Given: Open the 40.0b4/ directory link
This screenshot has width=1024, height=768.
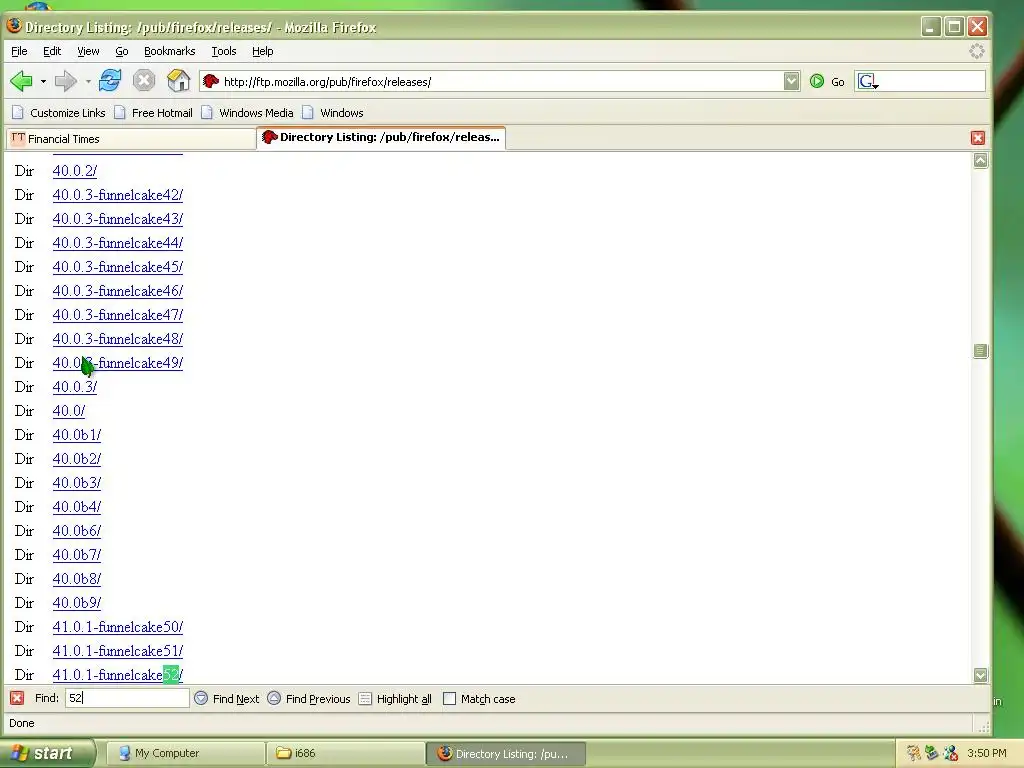Looking at the screenshot, I should pos(76,507).
